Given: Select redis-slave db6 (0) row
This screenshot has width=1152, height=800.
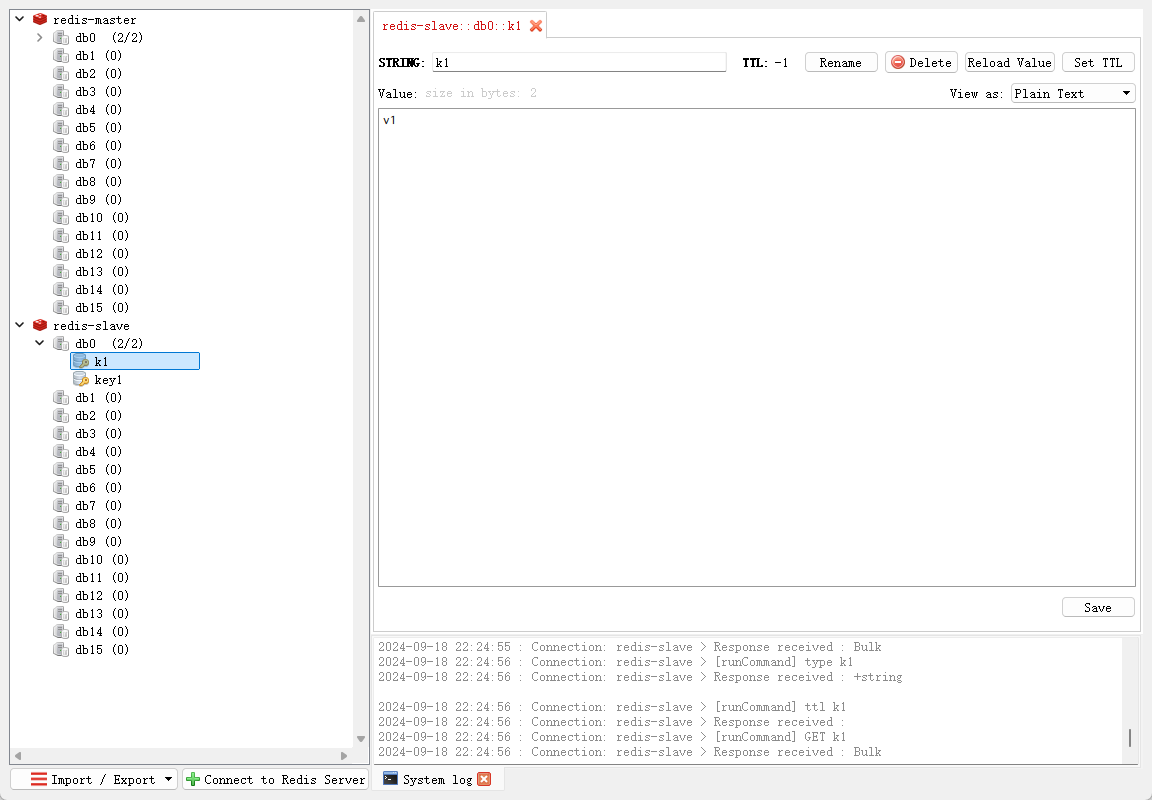Looking at the screenshot, I should pyautogui.click(x=98, y=488).
